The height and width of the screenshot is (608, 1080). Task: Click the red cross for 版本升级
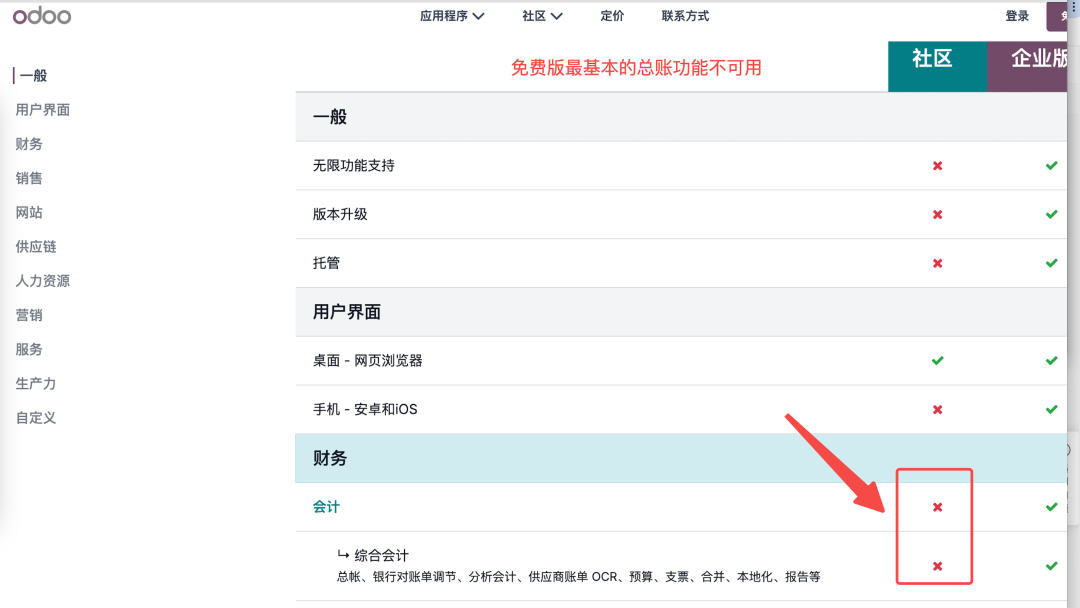point(937,215)
